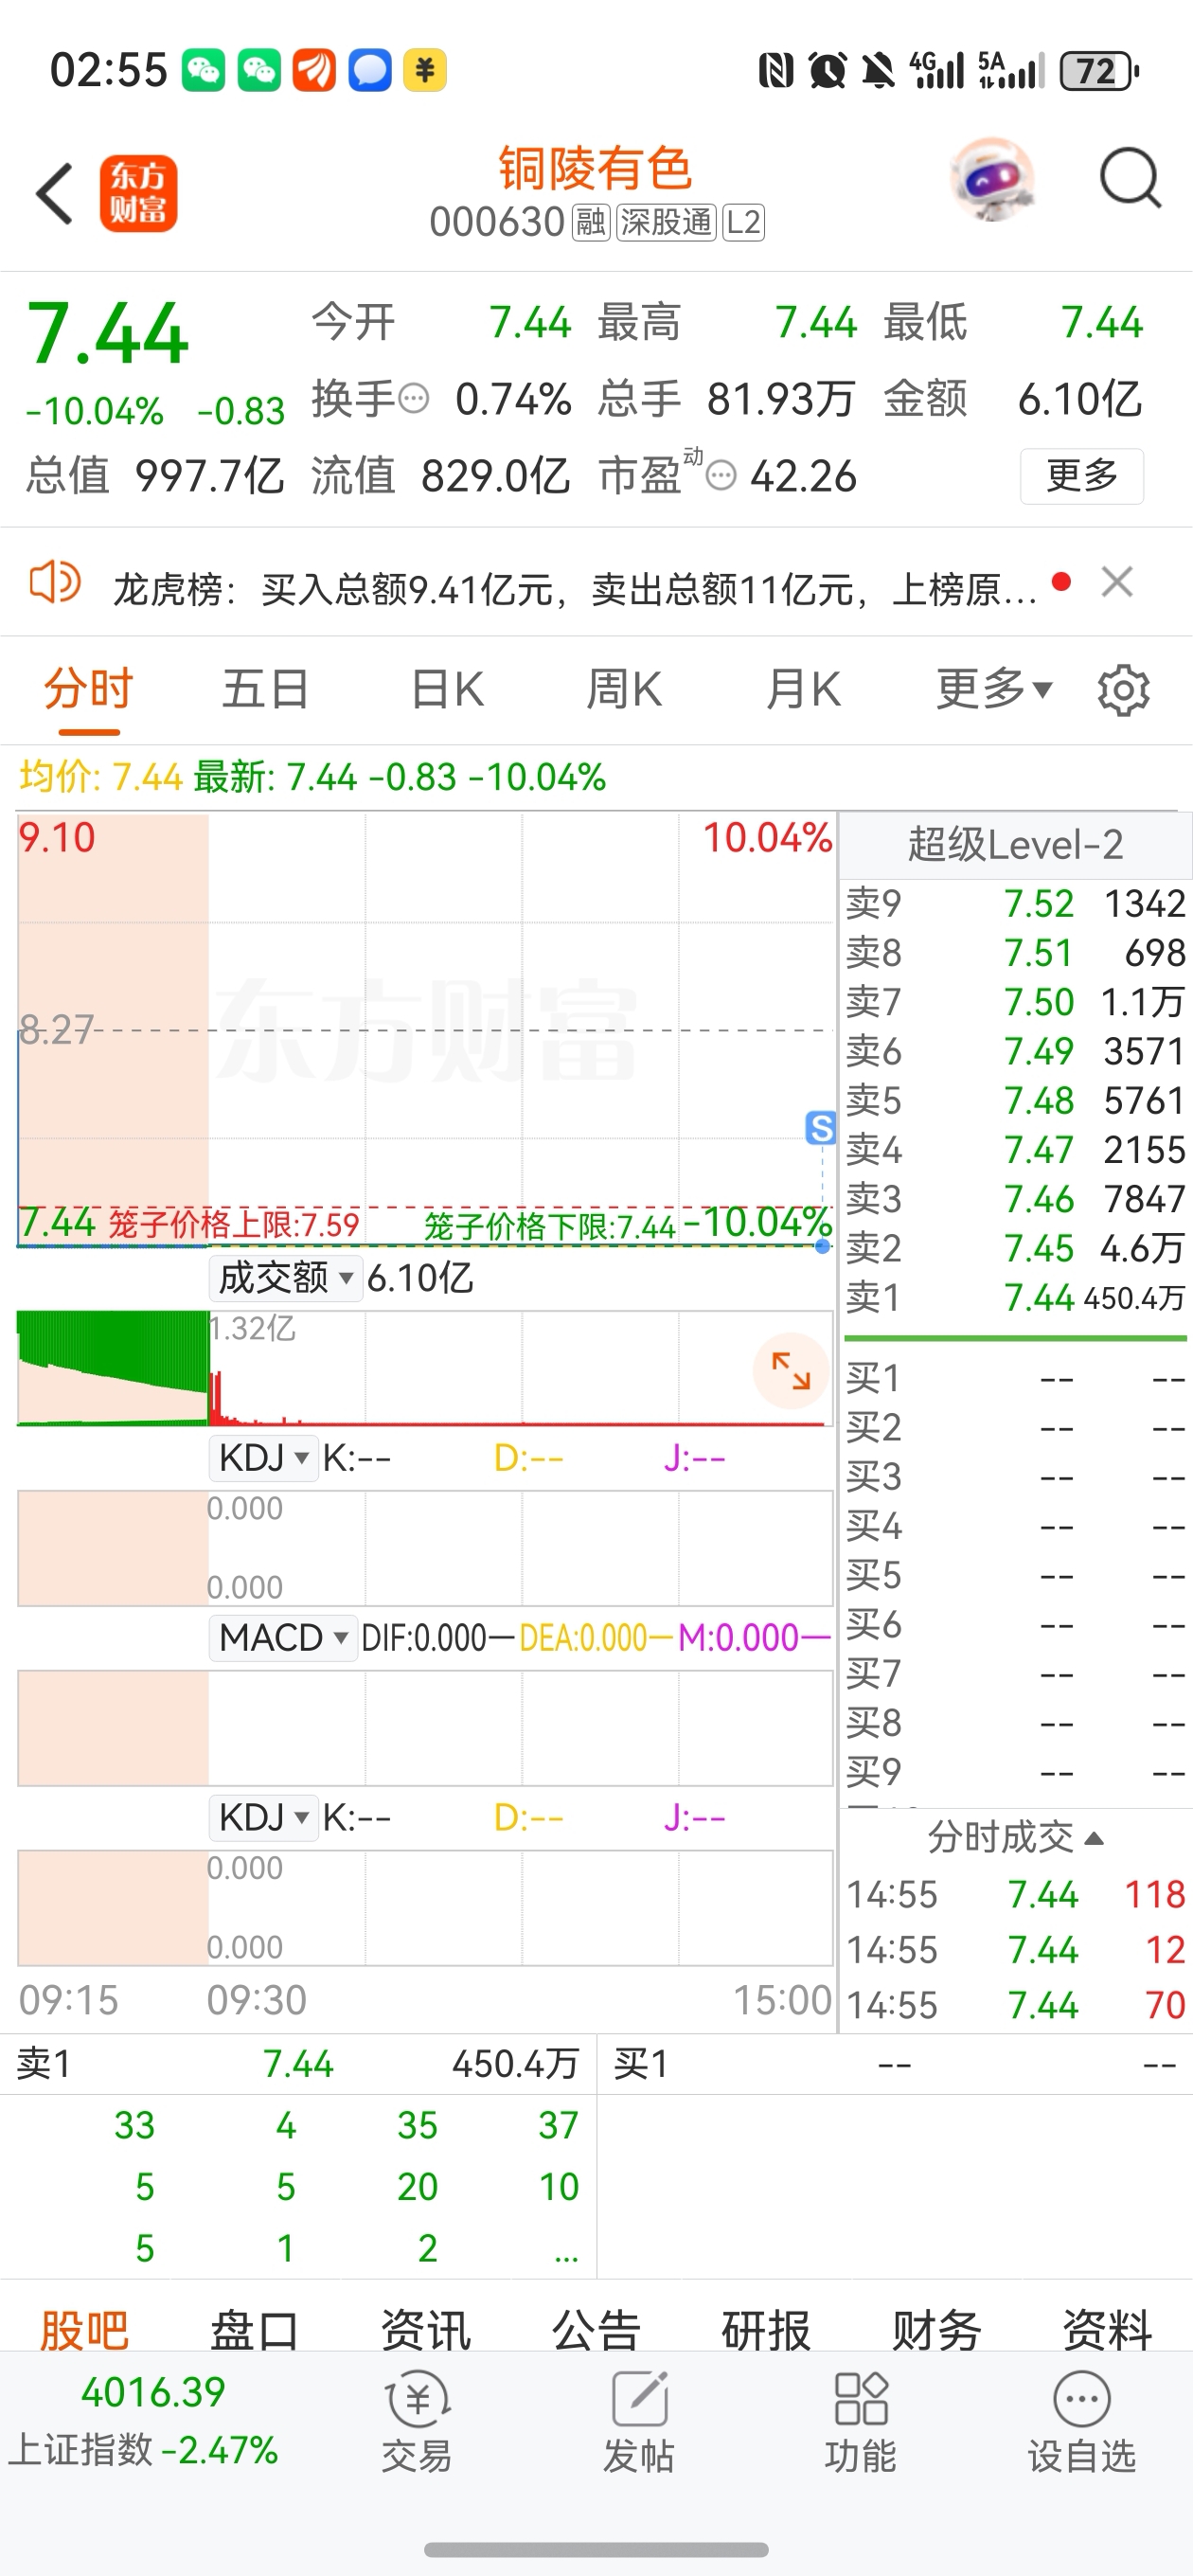Image resolution: width=1193 pixels, height=2576 pixels.
Task: Switch to the 盘口 tab
Action: click(255, 2329)
